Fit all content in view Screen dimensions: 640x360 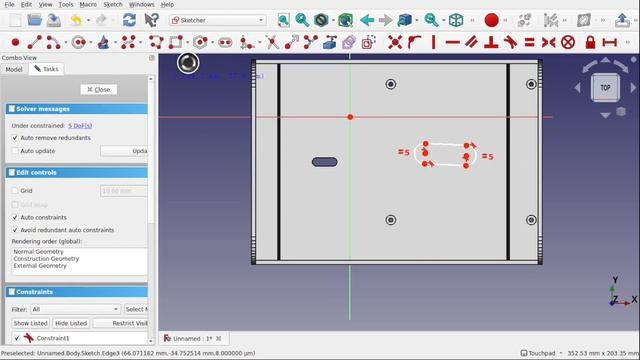click(283, 20)
